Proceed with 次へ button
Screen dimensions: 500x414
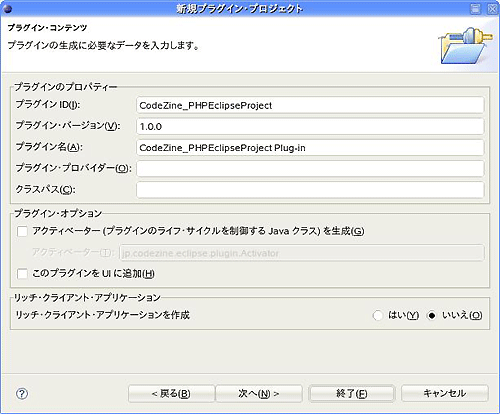coord(259,394)
